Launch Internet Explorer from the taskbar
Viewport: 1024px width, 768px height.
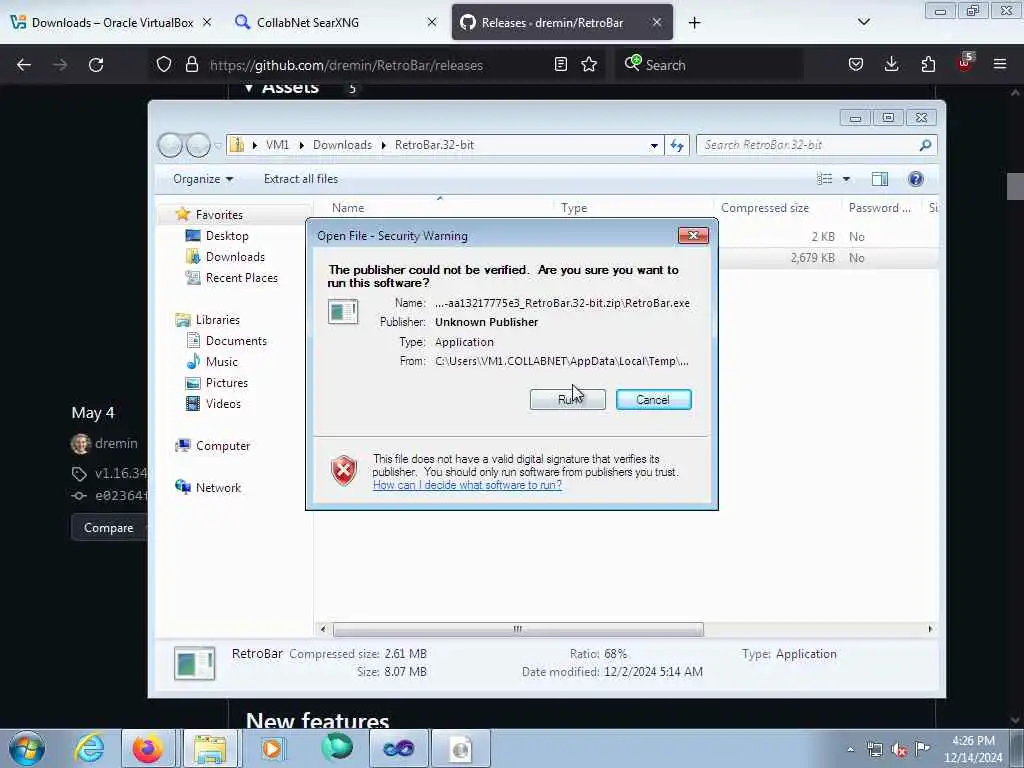click(89, 748)
